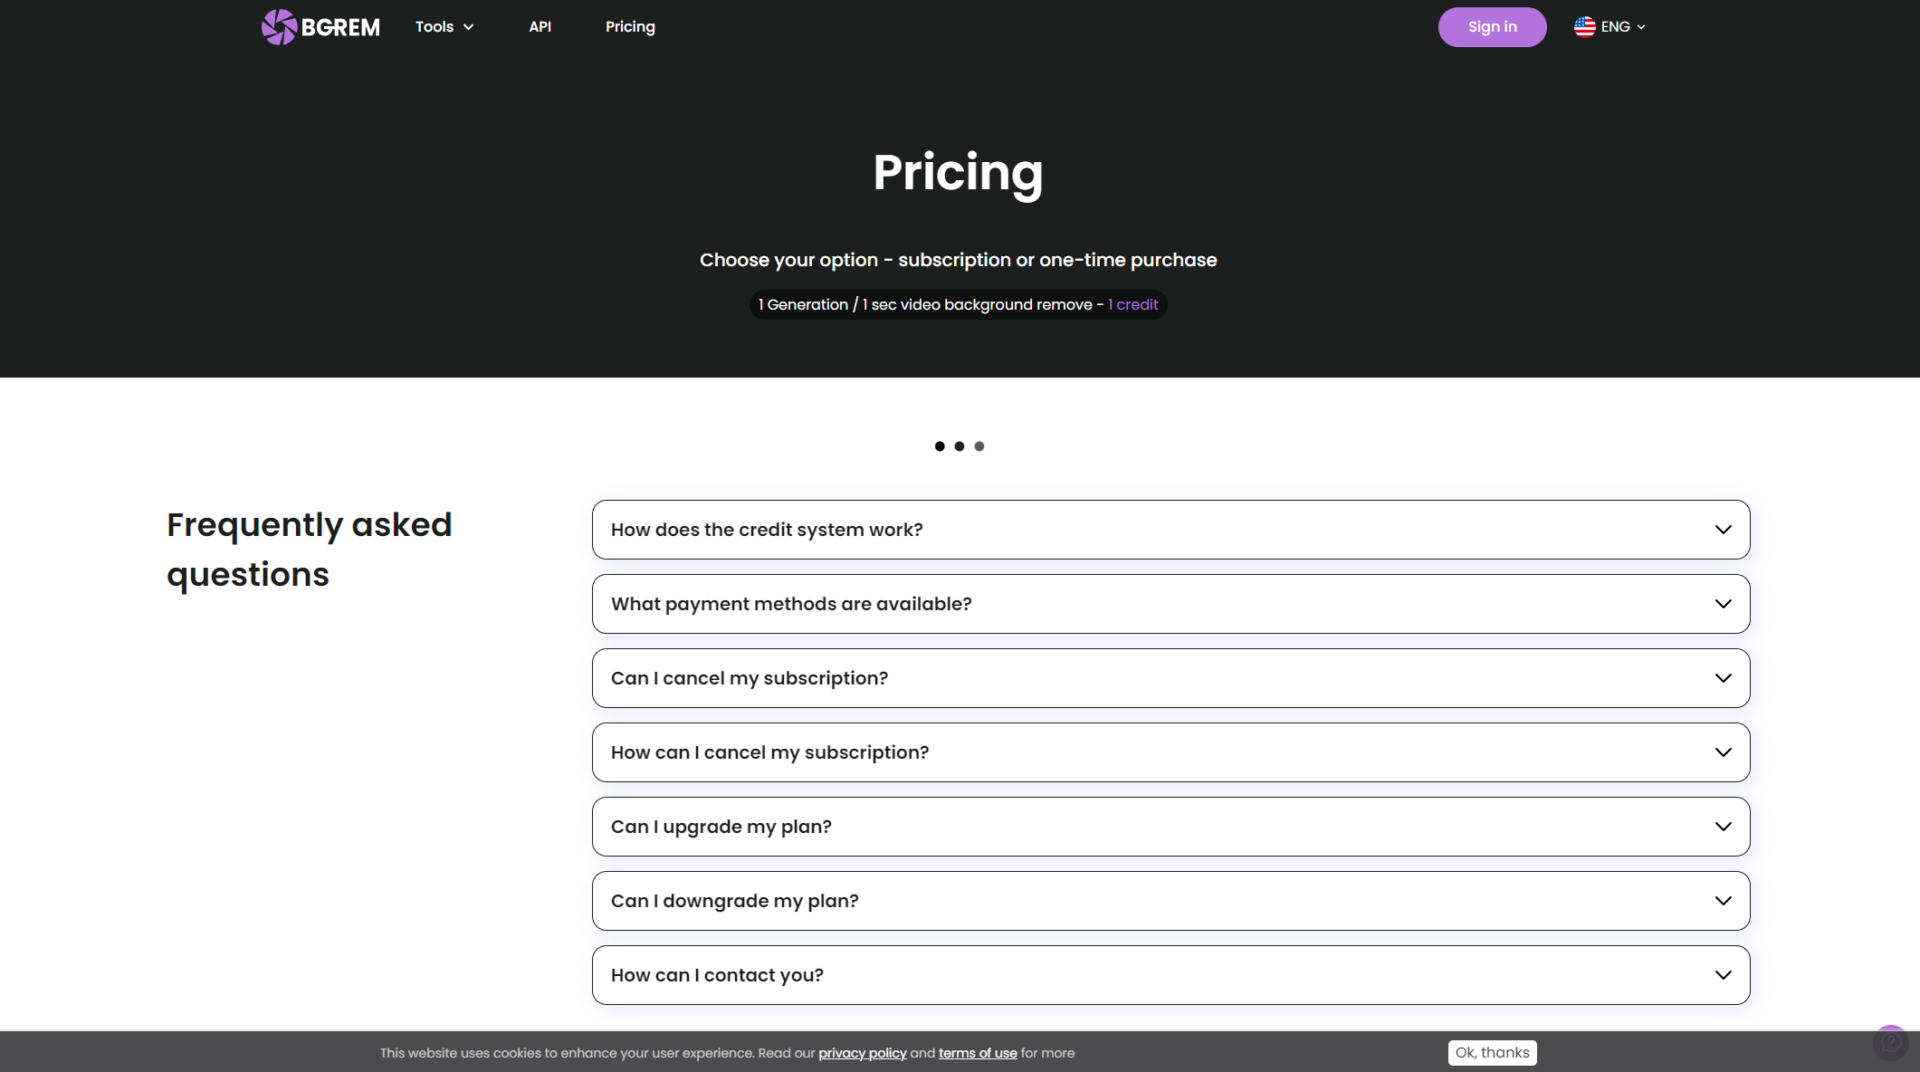1920x1072 pixels.
Task: Click the US flag language icon
Action: tap(1584, 27)
